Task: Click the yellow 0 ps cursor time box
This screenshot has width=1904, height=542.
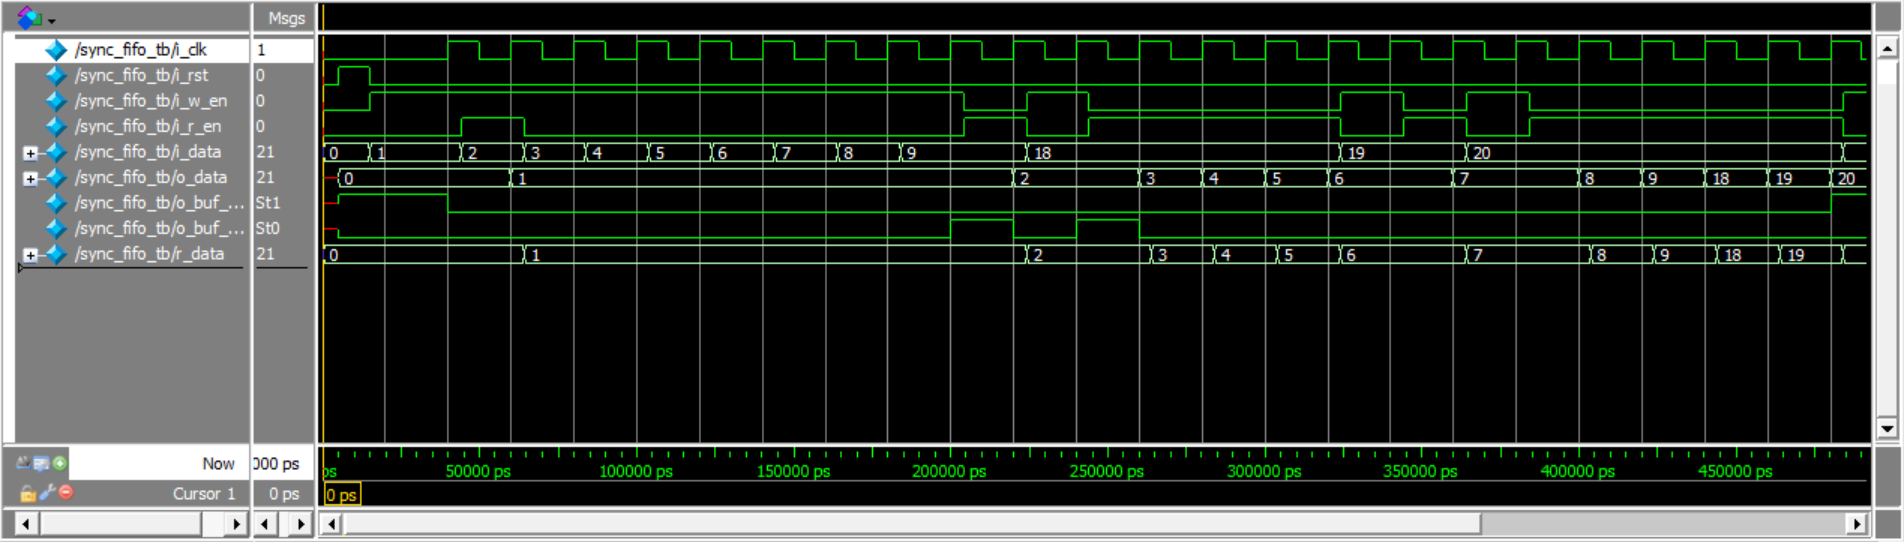Action: pos(342,494)
